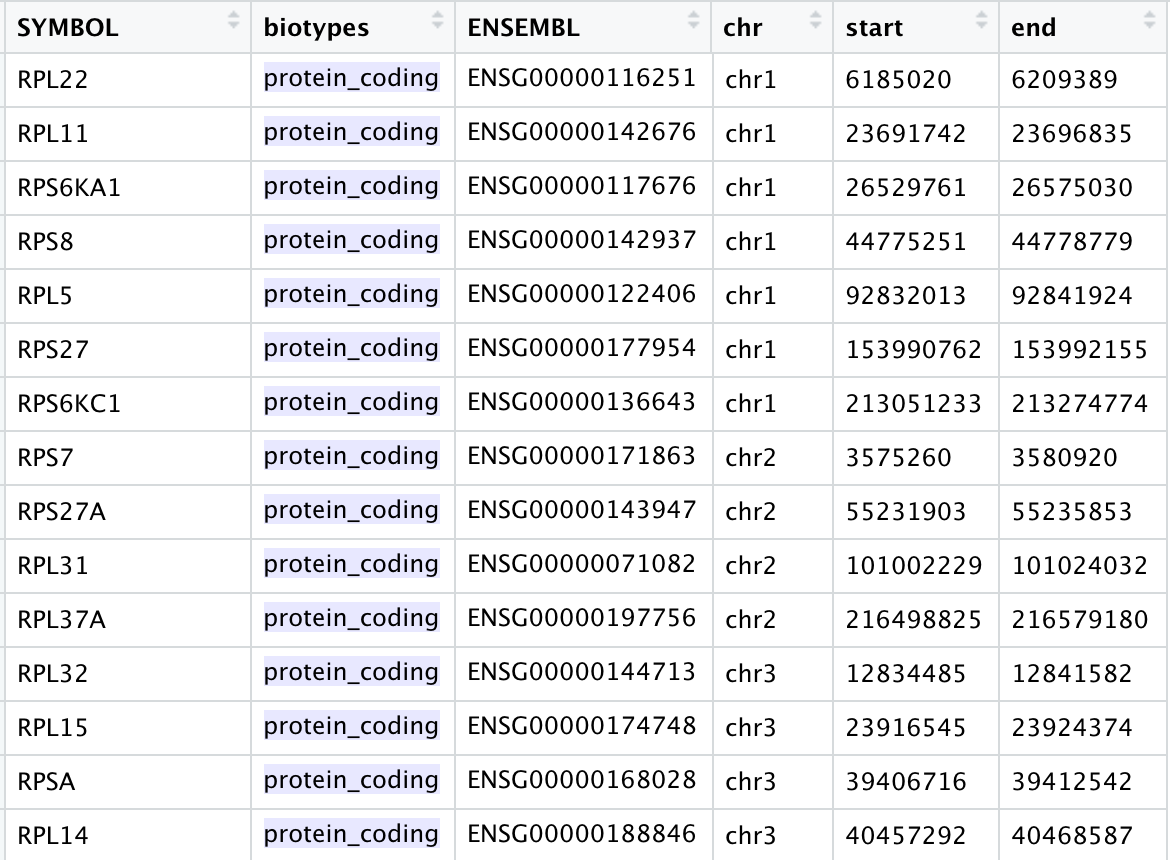
Task: Click ENSG00000188846 in RPL14 row
Action: tap(581, 835)
